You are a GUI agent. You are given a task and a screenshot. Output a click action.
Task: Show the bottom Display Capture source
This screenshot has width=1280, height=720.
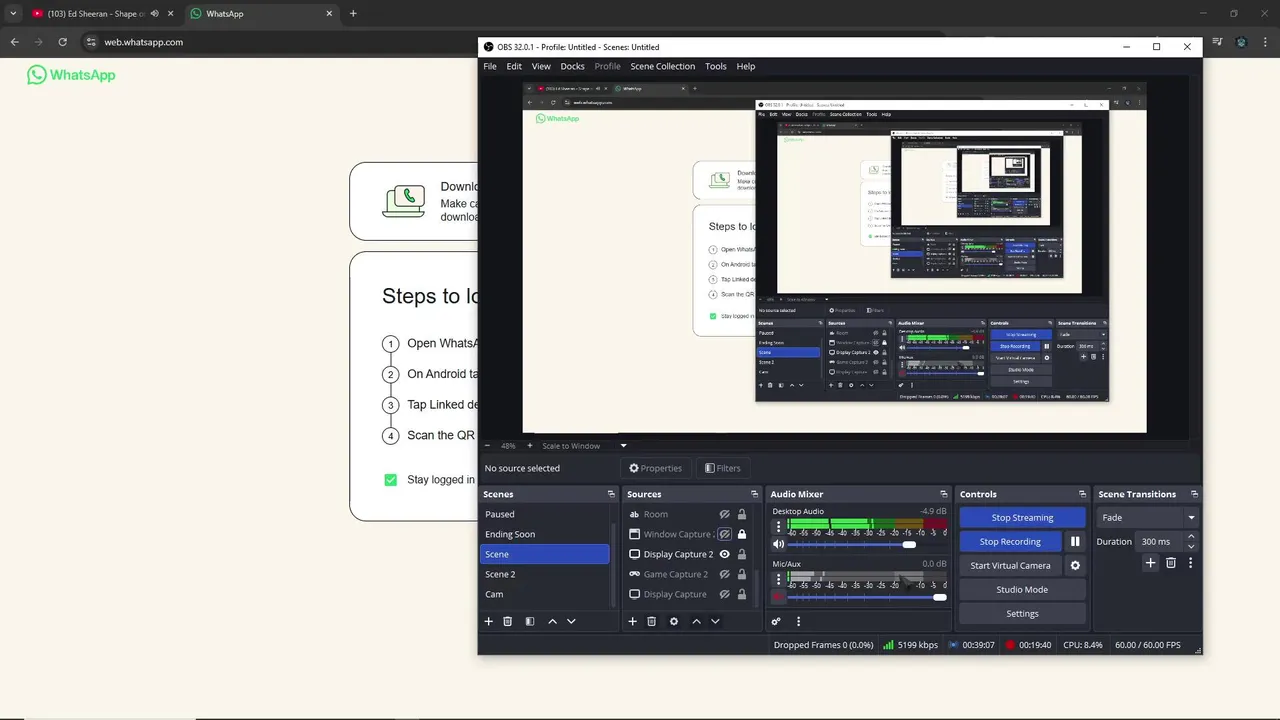[x=724, y=594]
